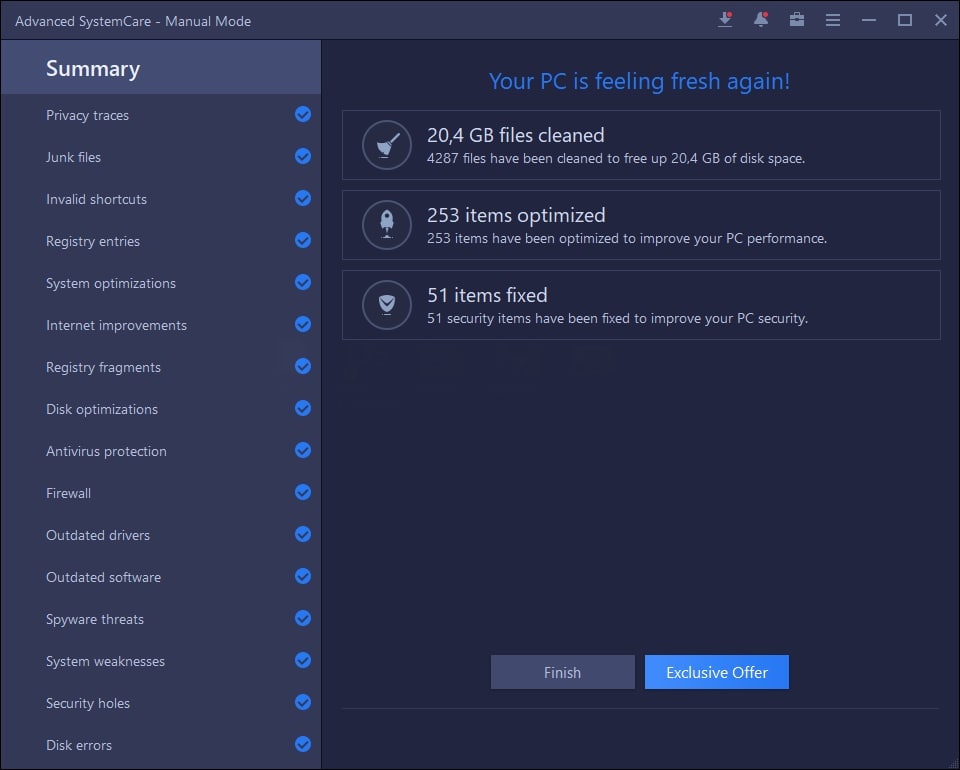The height and width of the screenshot is (770, 960).
Task: Click the broom files cleaned icon
Action: (386, 145)
